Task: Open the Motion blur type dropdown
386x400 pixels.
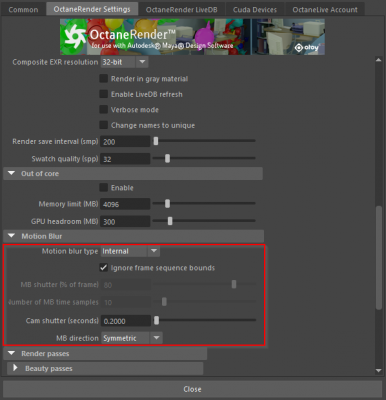Action: coord(130,251)
